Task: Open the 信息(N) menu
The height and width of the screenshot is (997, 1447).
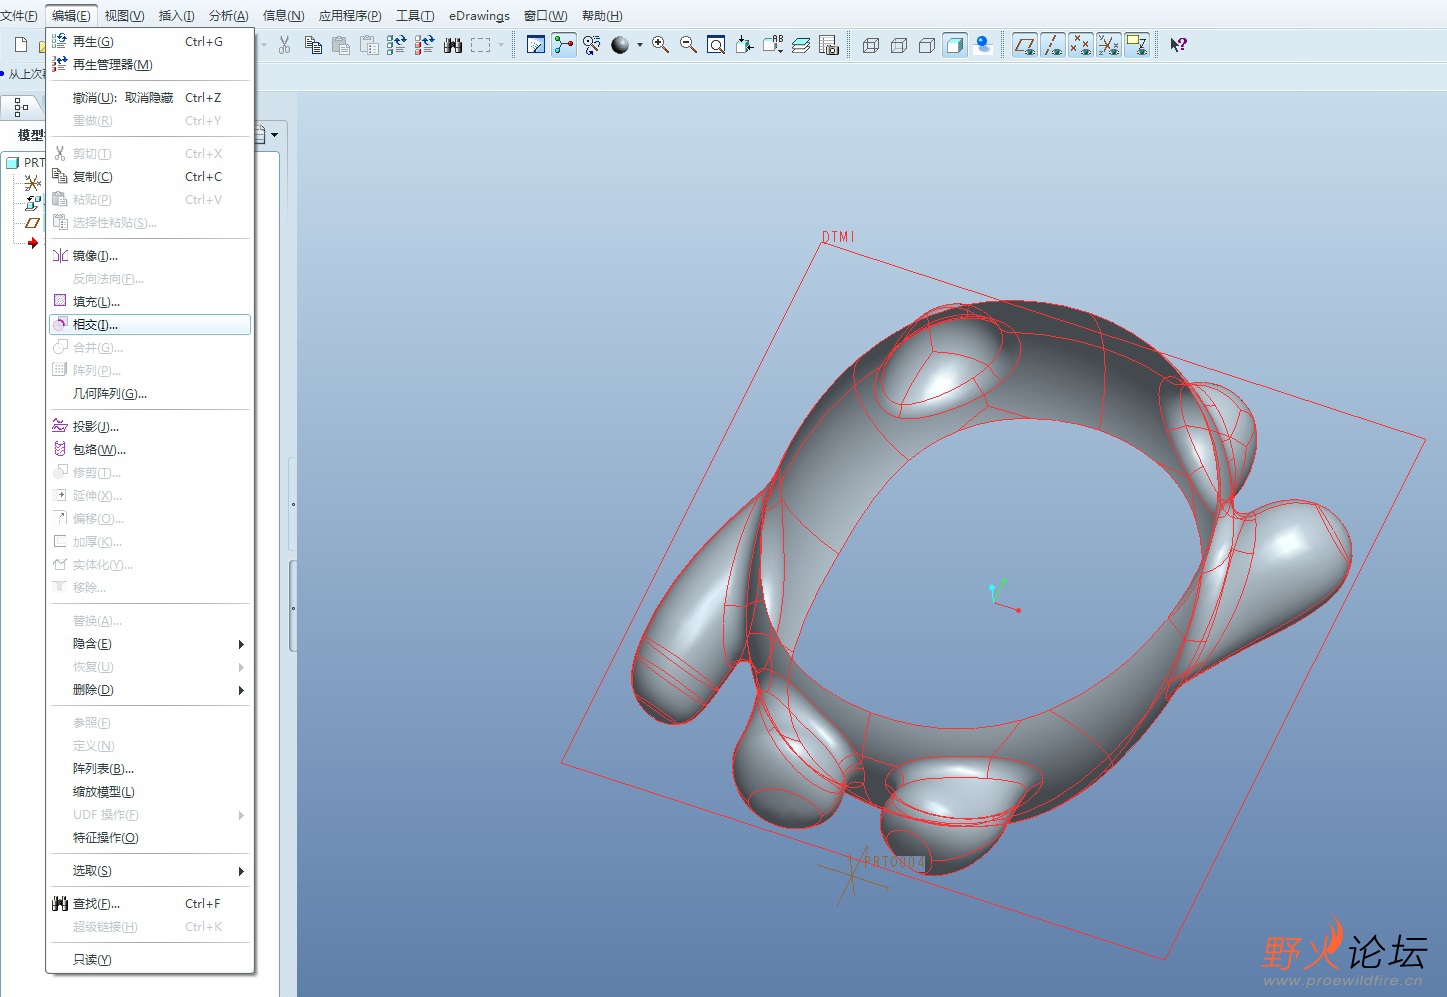Action: click(x=283, y=16)
